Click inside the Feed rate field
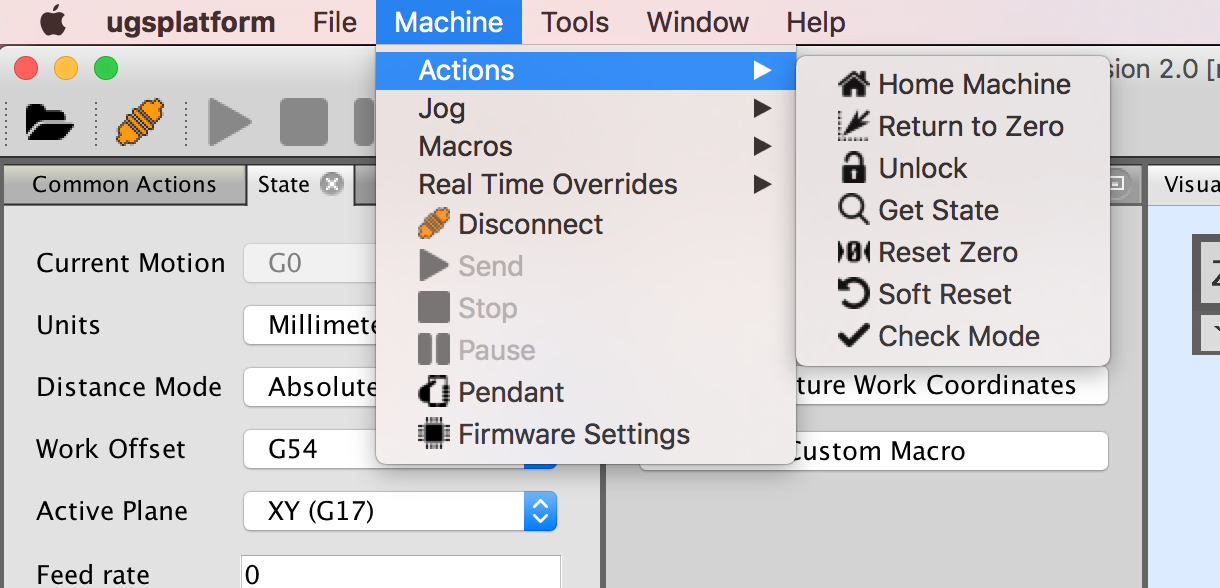Viewport: 1220px width, 588px height. click(x=400, y=573)
